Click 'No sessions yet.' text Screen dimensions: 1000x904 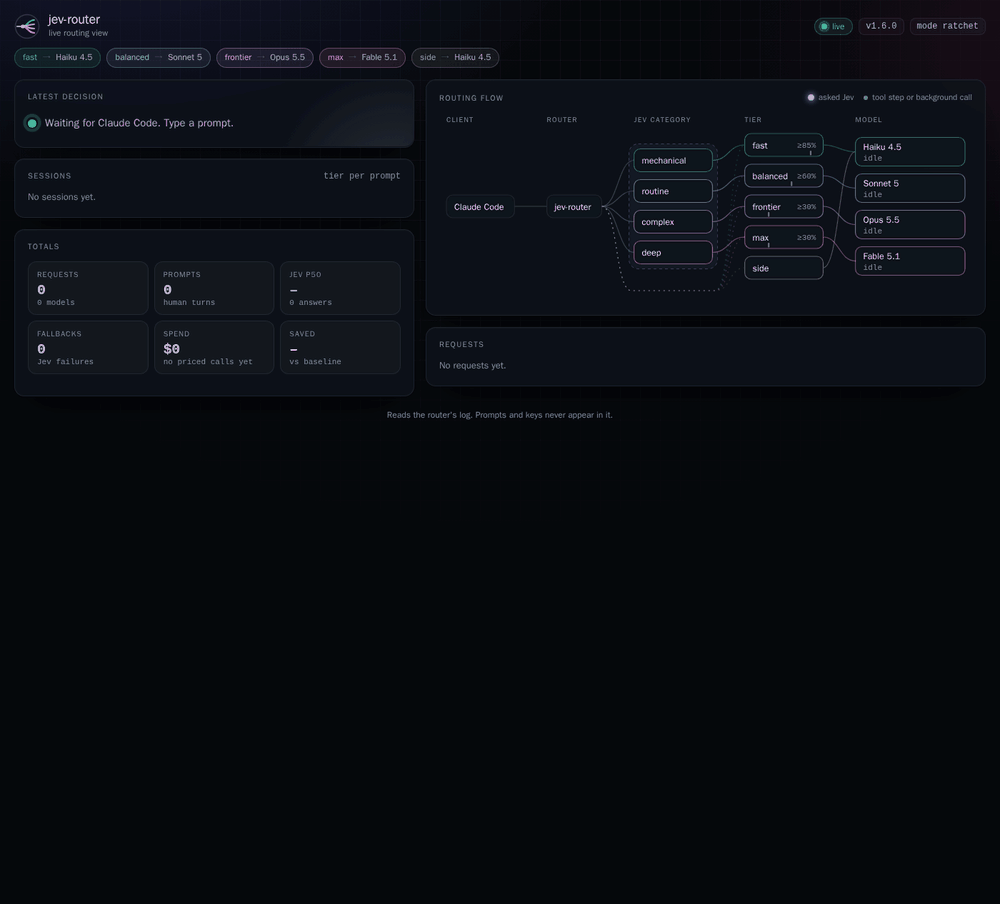tap(61, 197)
